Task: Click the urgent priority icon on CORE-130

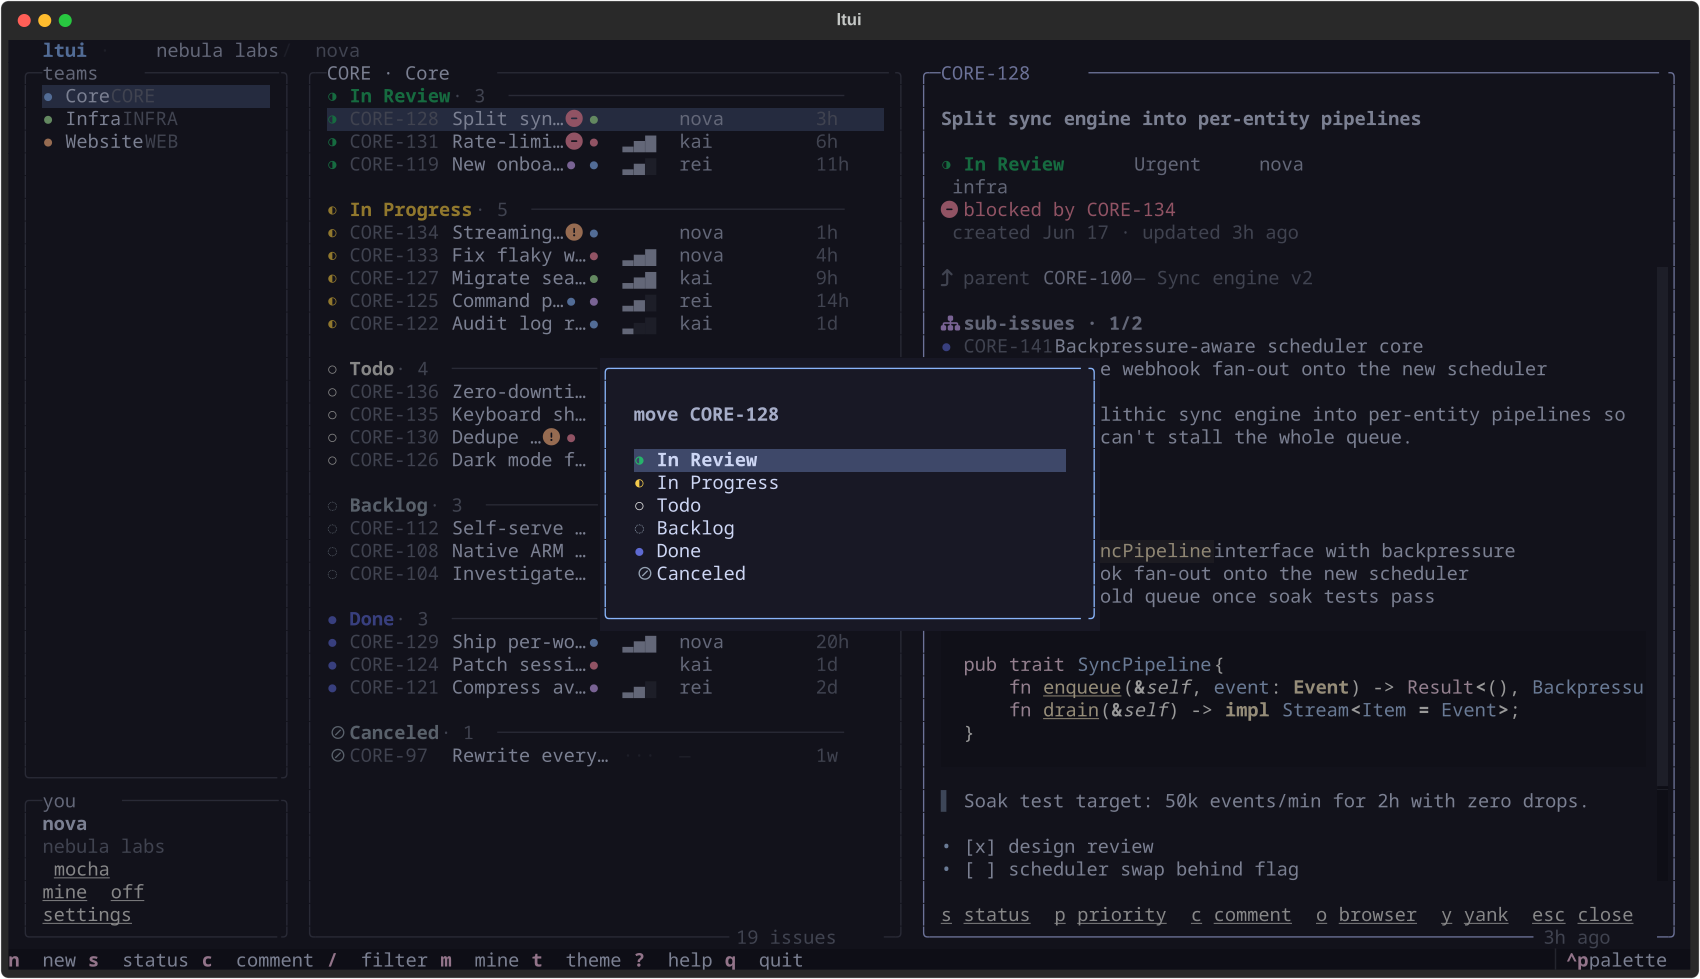Action: 551,438
